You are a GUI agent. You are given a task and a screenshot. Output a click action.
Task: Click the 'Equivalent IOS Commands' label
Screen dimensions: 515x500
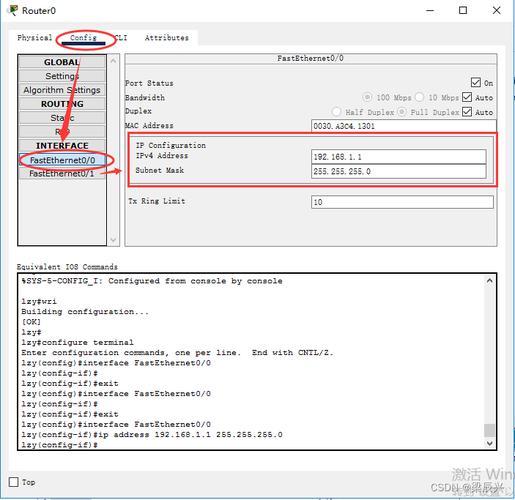pos(67,267)
